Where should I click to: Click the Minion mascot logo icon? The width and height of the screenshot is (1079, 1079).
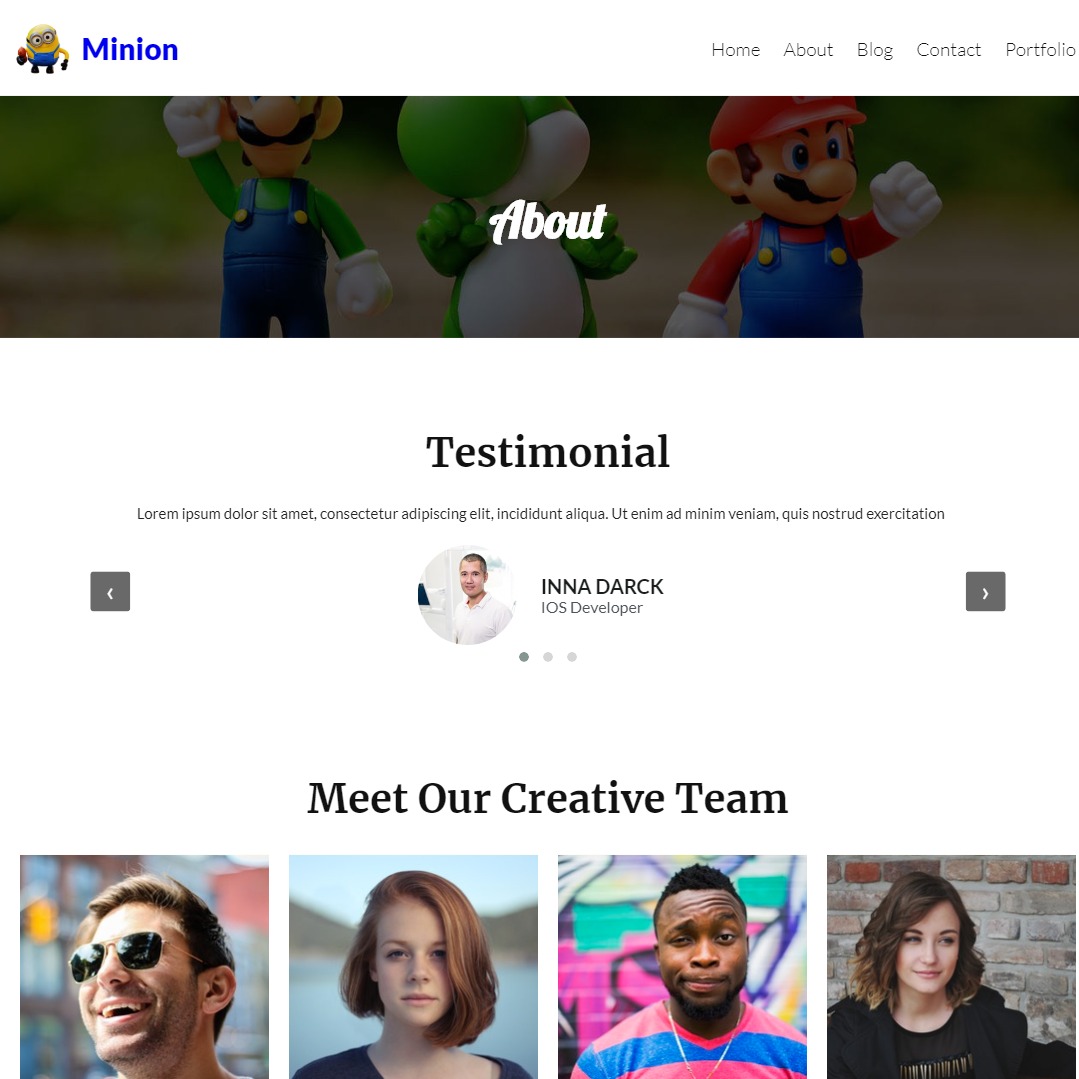point(43,49)
